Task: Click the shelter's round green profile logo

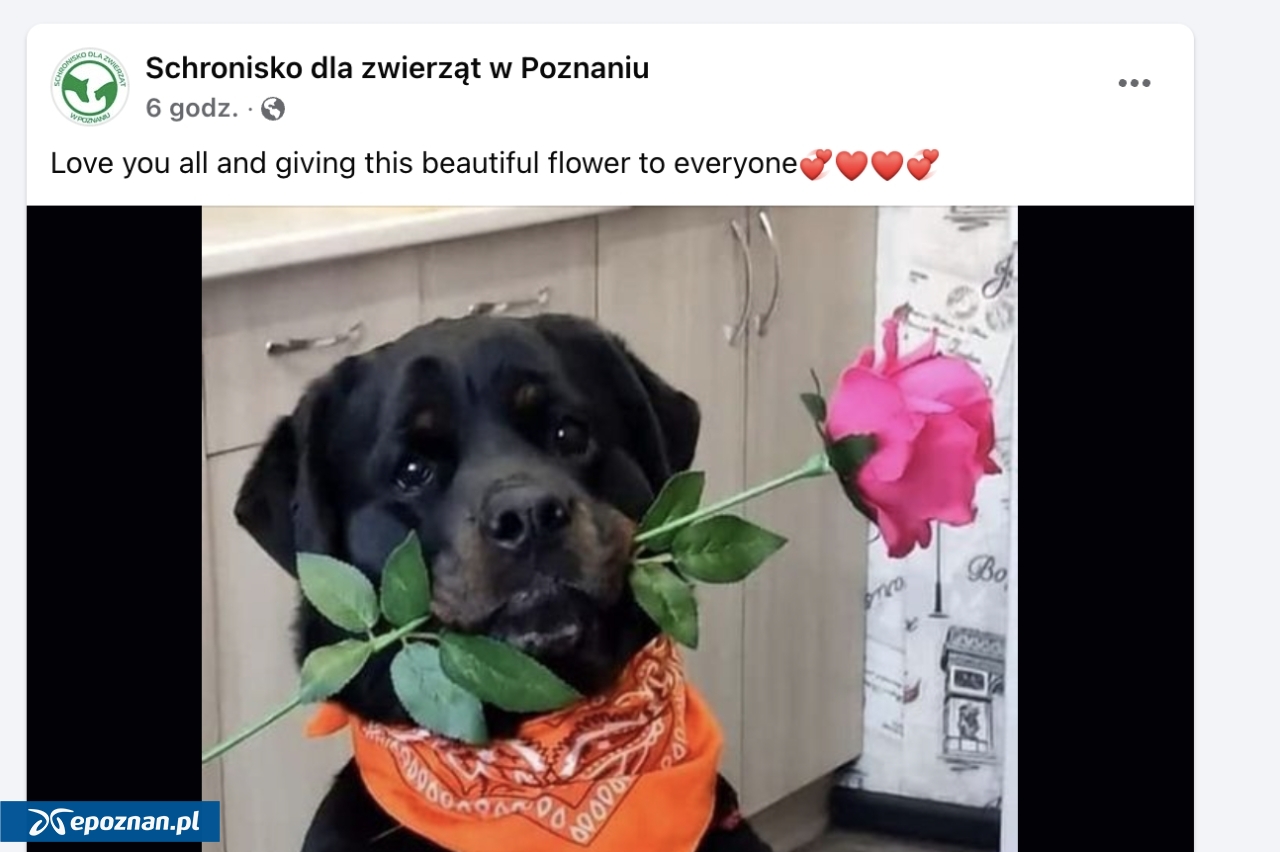Action: [90, 87]
